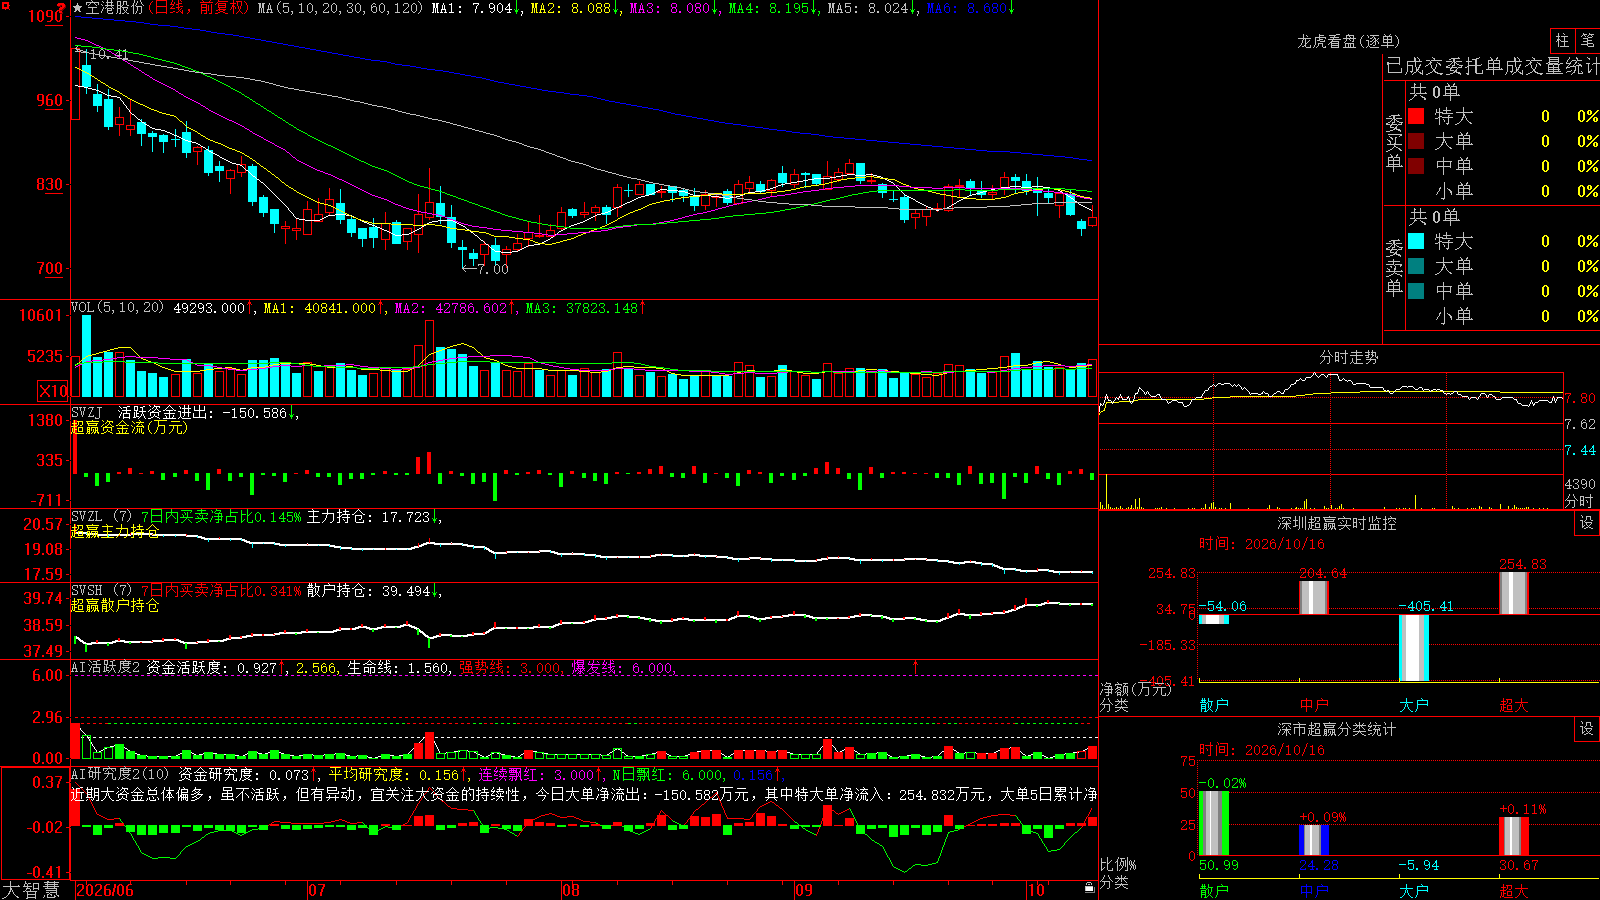Click the MA(5,10,20,30,60,120) indicator label
The image size is (1600, 900).
[340, 8]
